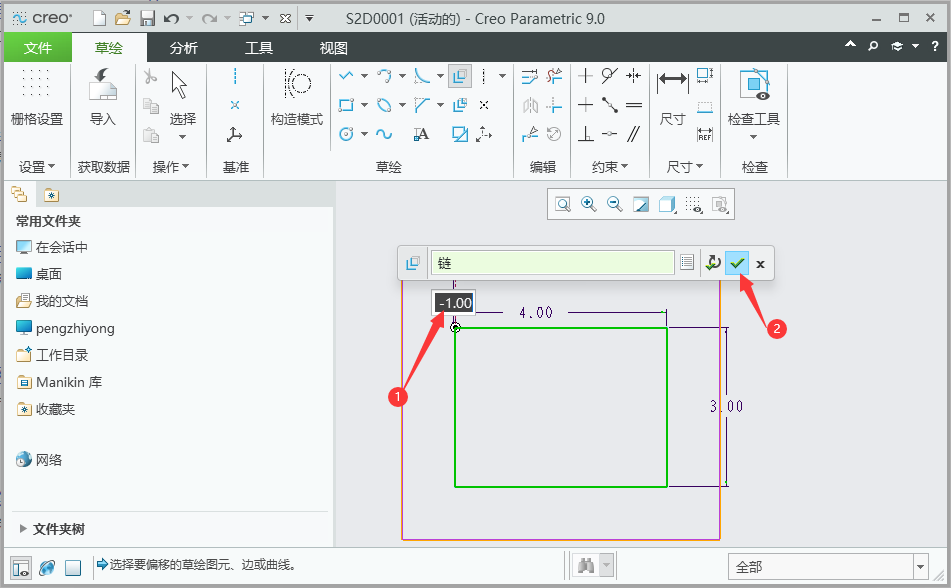Viewport: 951px width, 588px height.
Task: Click the flip offset direction icon
Action: click(x=713, y=263)
